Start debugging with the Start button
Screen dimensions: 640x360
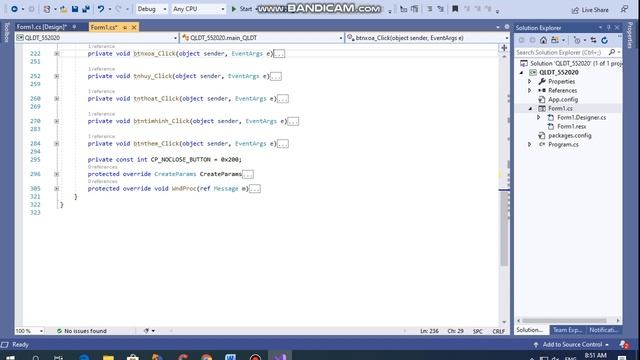click(x=242, y=9)
